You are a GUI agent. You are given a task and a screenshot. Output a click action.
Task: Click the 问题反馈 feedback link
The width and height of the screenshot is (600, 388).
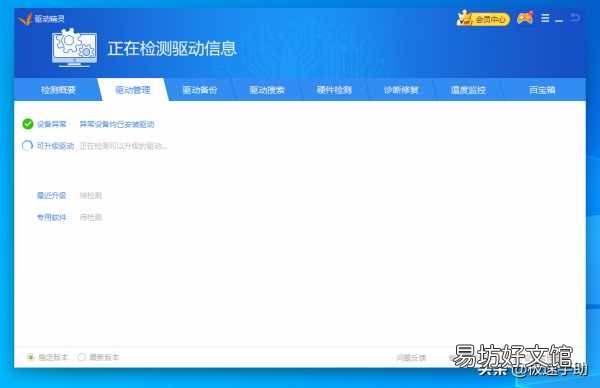[x=411, y=357]
